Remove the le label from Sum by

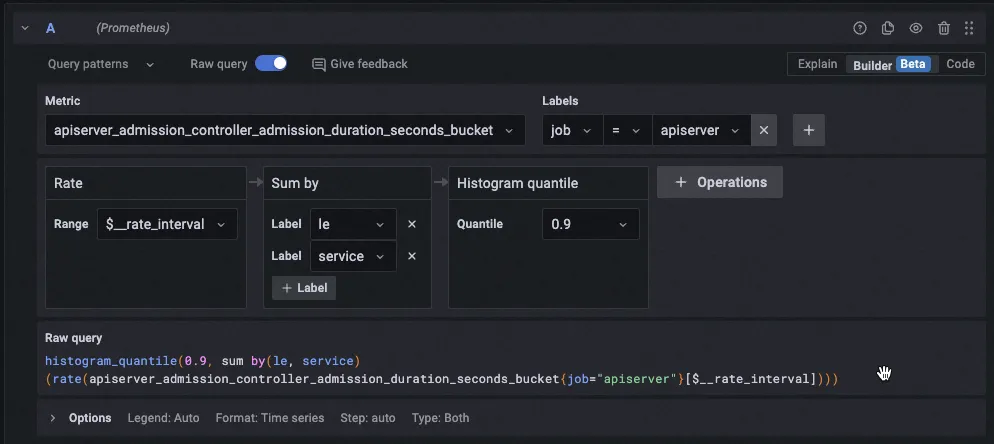tap(411, 225)
